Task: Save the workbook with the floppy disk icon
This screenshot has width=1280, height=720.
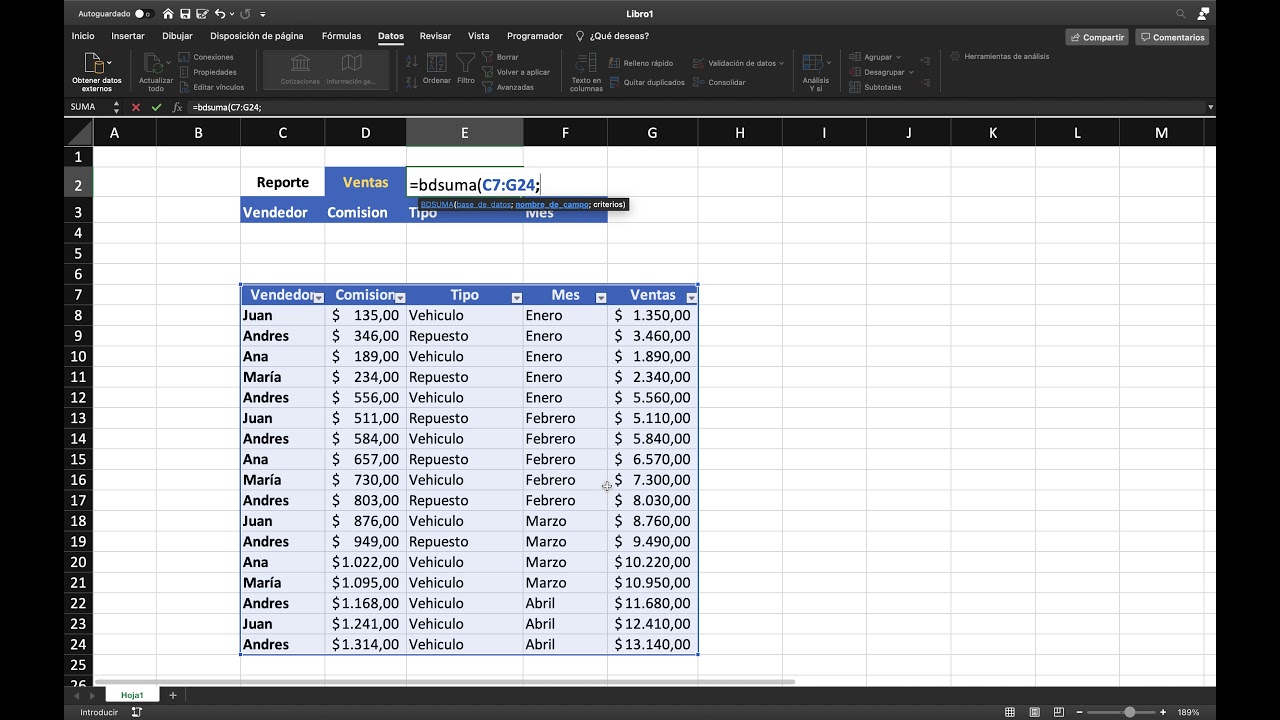Action: pyautogui.click(x=185, y=14)
